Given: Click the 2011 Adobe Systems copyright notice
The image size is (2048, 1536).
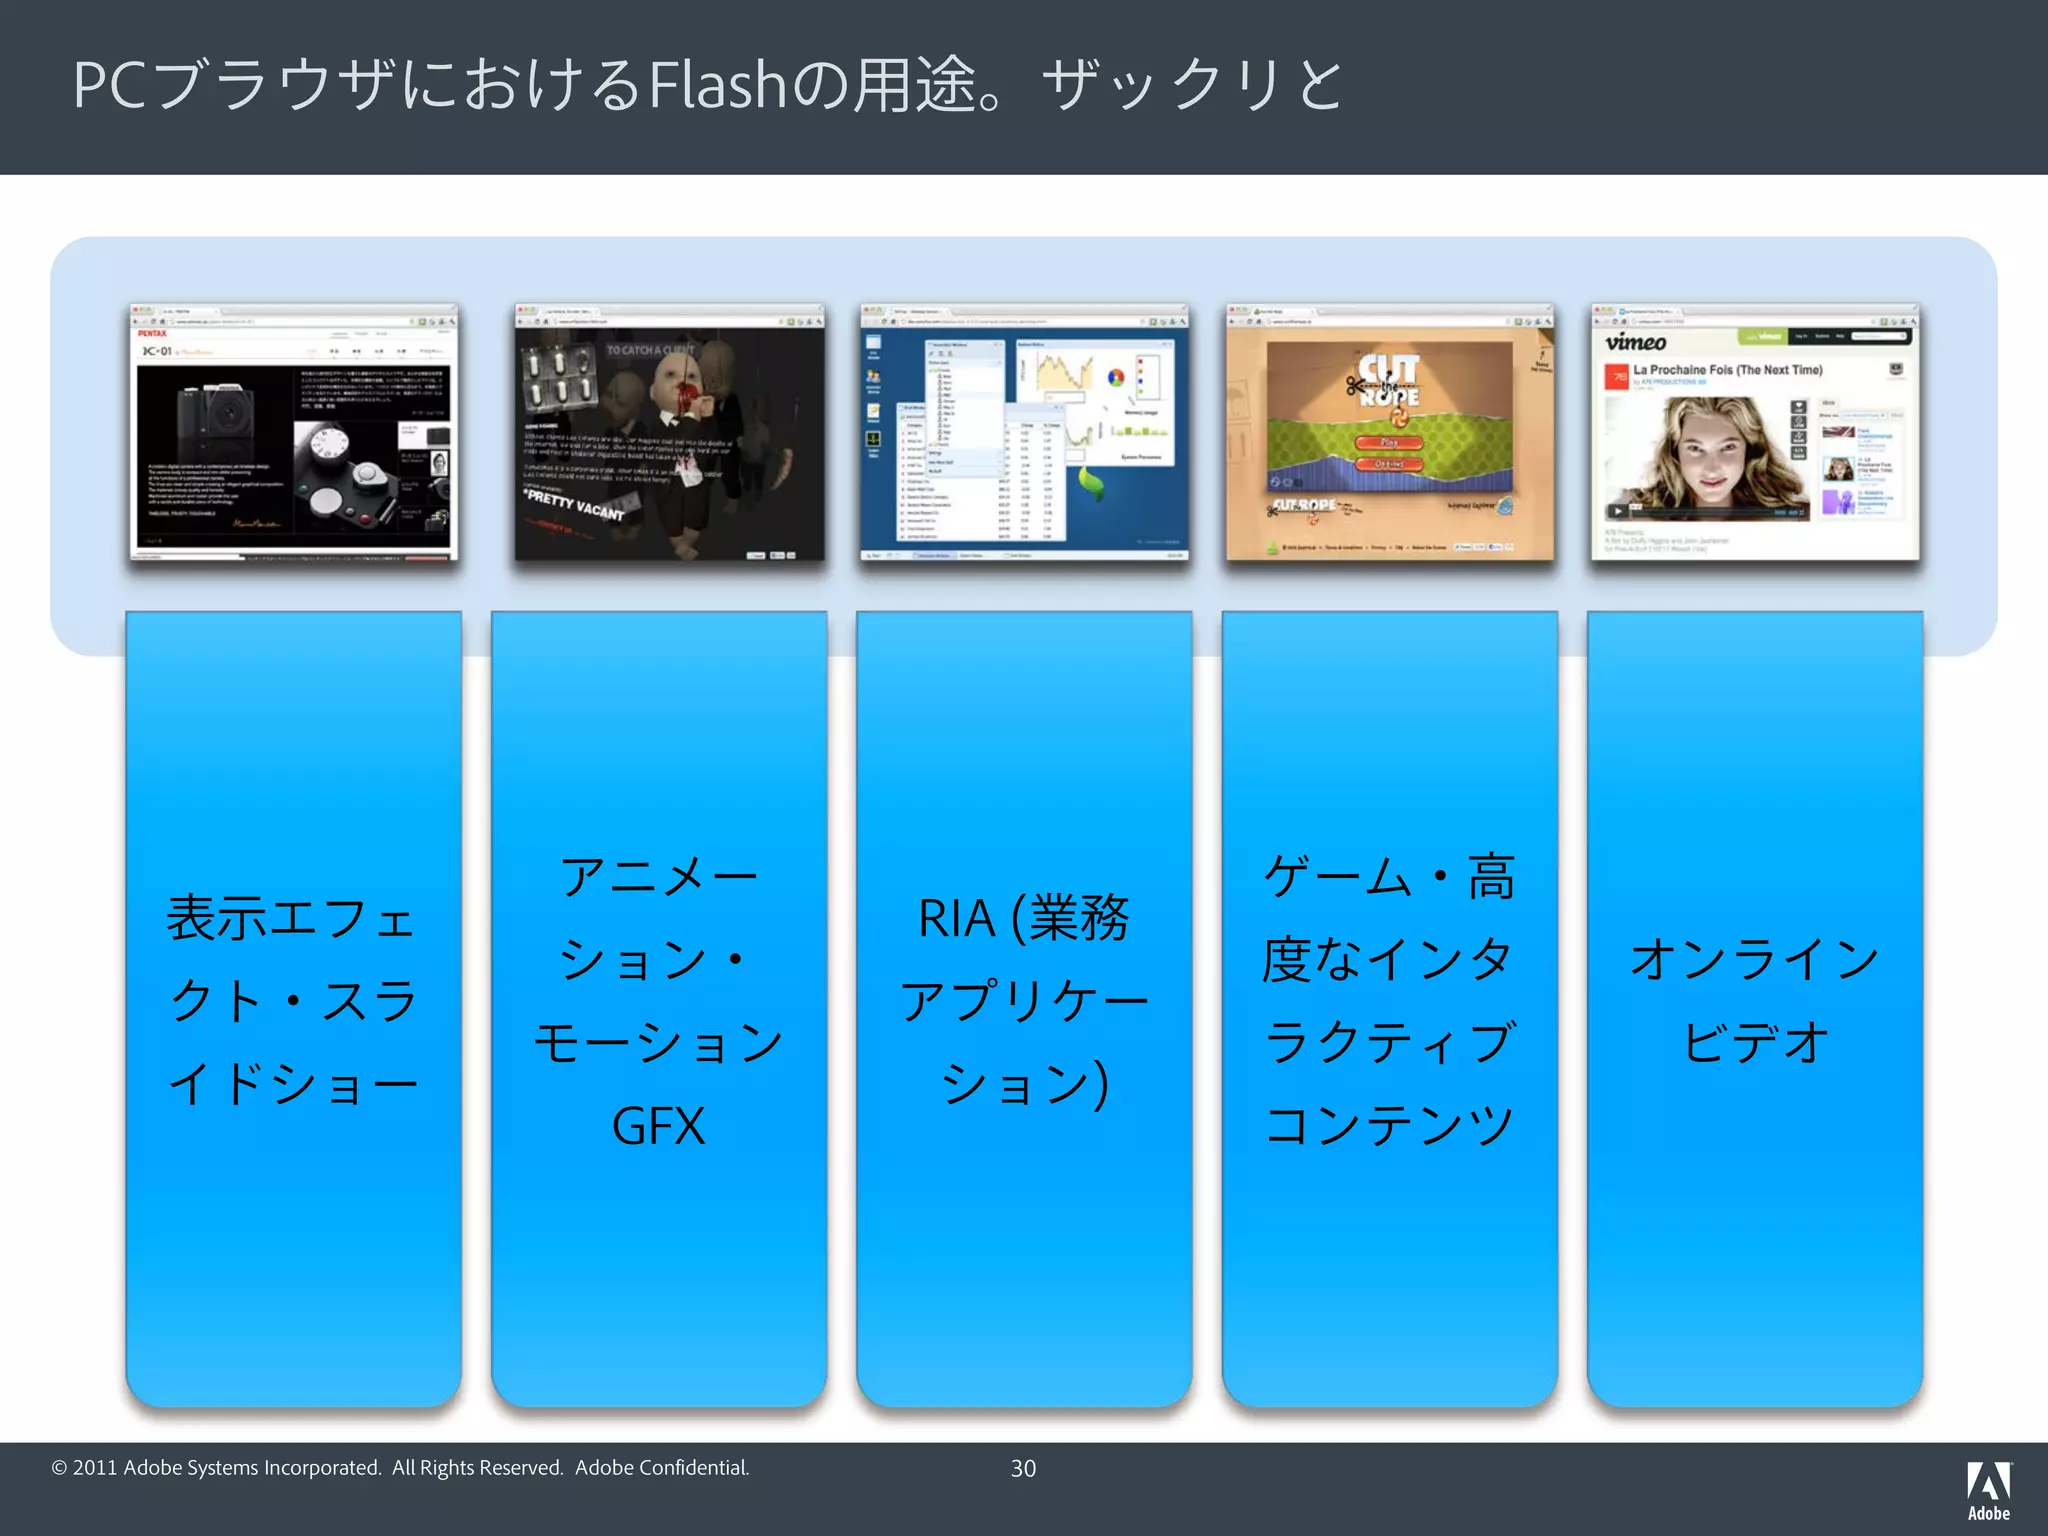Looking at the screenshot, I should pos(400,1467).
